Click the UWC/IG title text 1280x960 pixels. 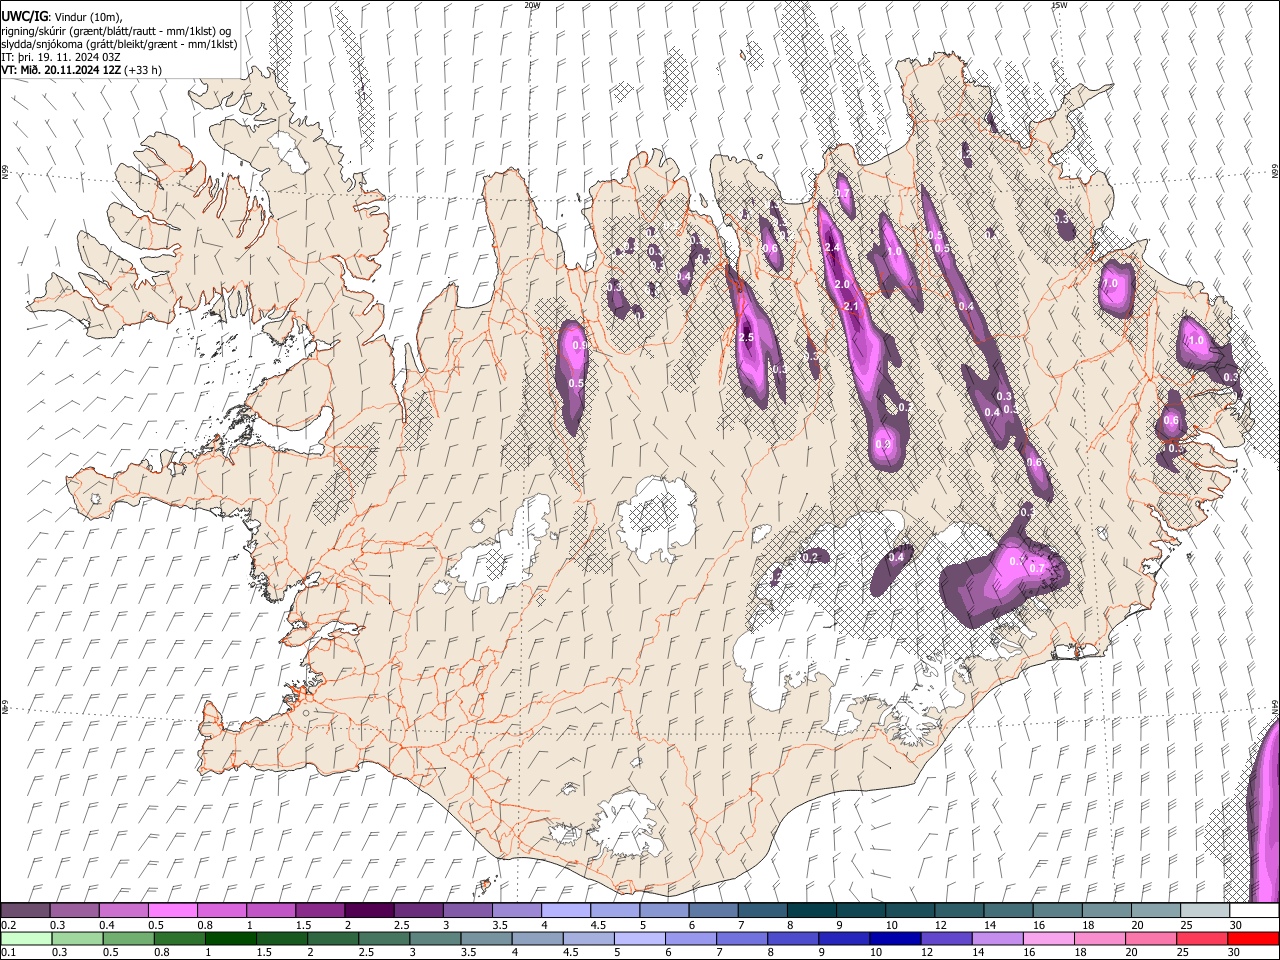tap(24, 16)
